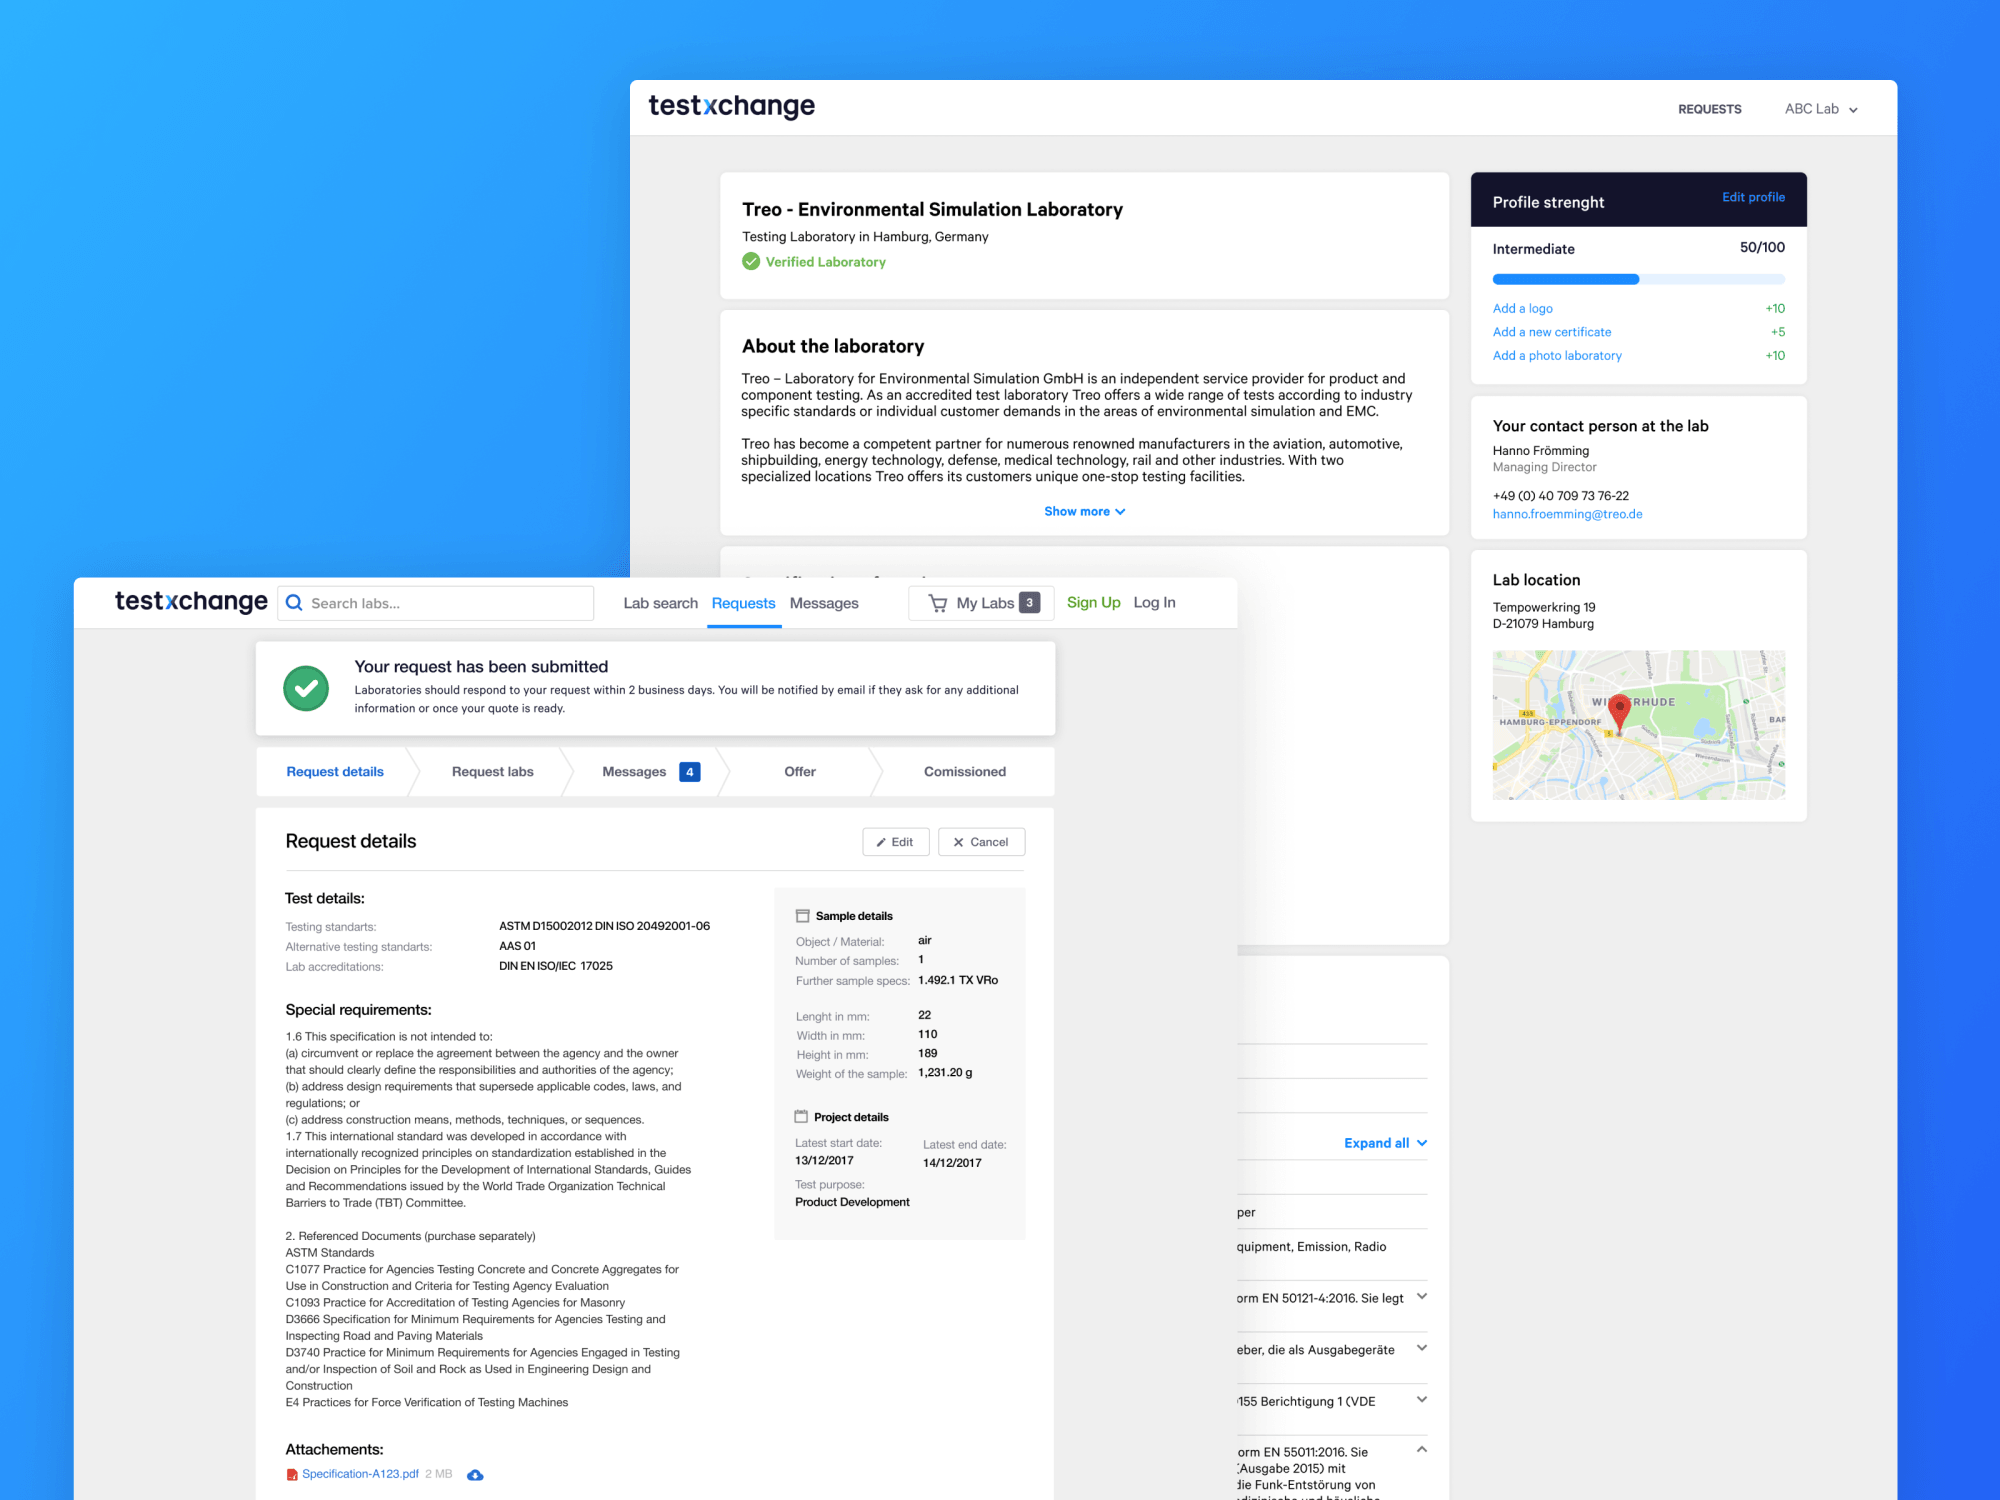2000x1500 pixels.
Task: Click into the Search labs input field
Action: [436, 603]
